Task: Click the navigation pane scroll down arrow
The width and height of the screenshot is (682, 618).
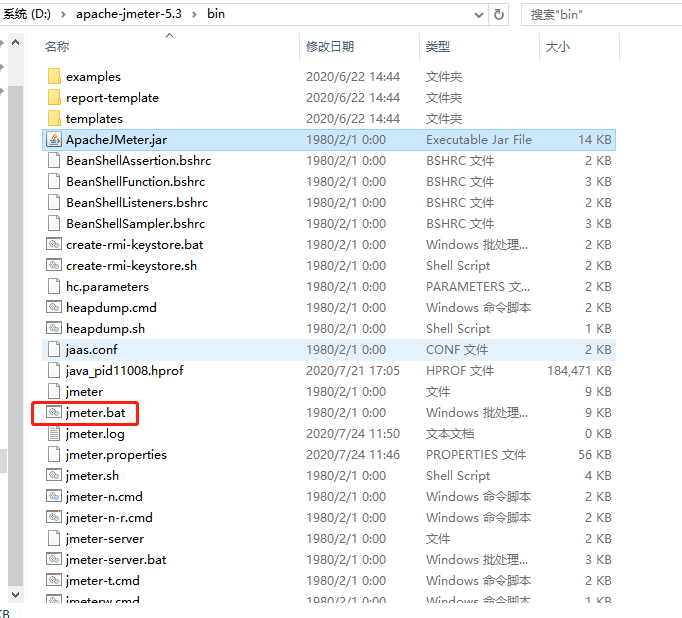Action: pyautogui.click(x=16, y=595)
